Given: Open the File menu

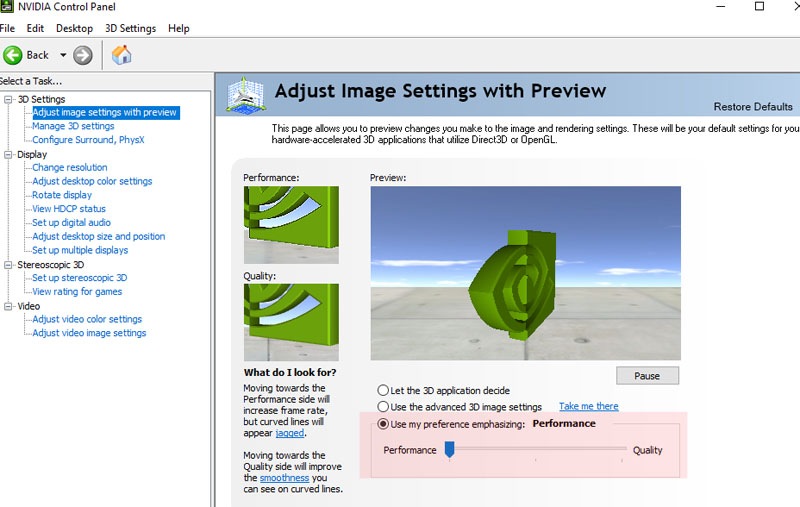Looking at the screenshot, I should tap(7, 29).
